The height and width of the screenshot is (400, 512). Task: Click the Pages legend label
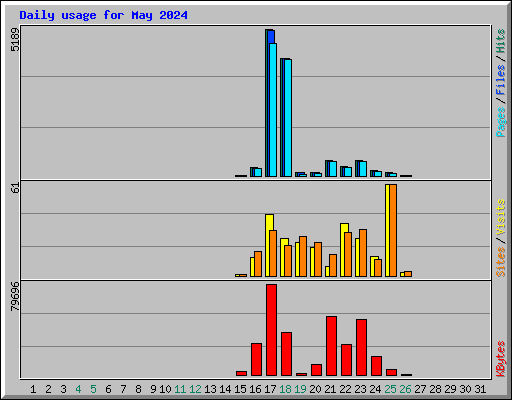pos(501,122)
